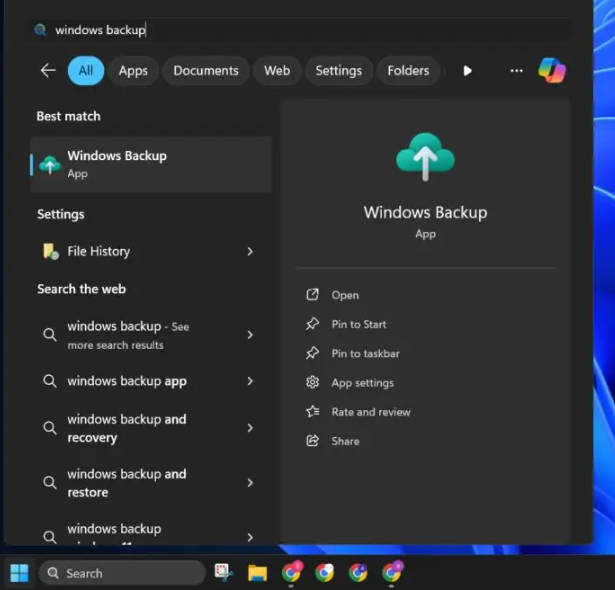Open the Windows Start button
615x590 pixels.
pos(19,573)
